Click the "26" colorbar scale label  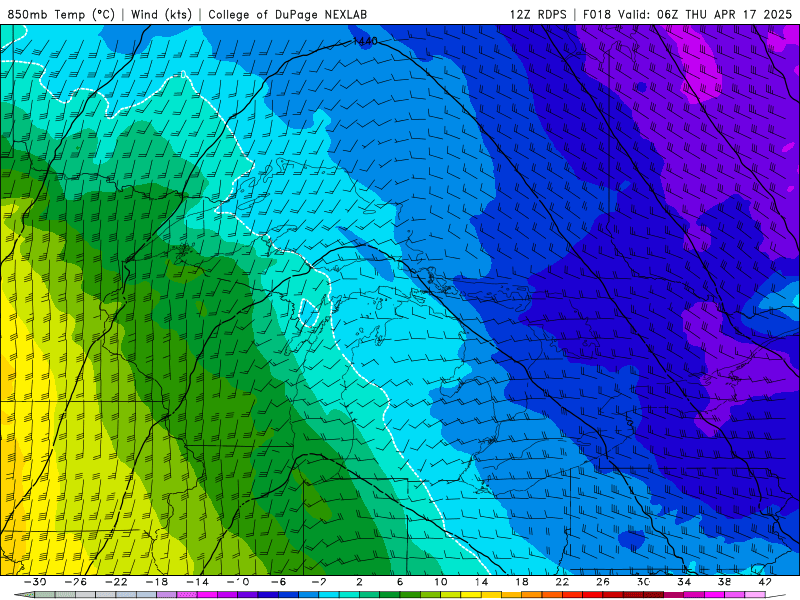(603, 582)
